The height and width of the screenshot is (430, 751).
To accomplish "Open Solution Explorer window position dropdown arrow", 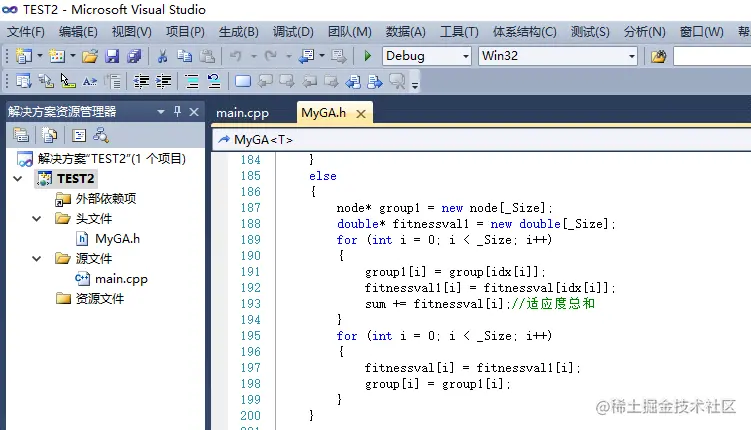I will pos(160,112).
